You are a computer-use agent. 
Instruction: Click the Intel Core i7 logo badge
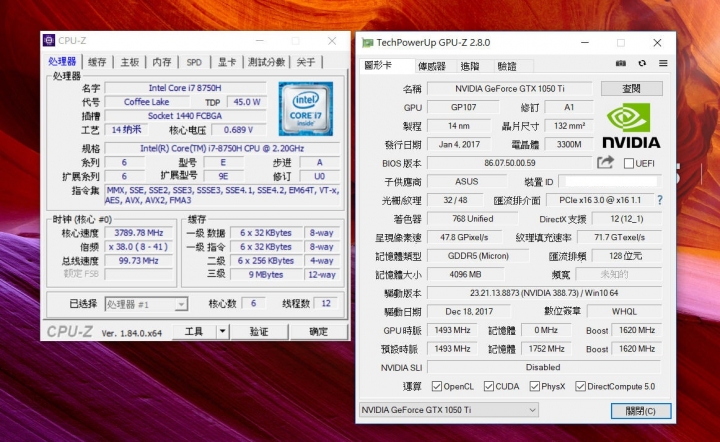305,109
